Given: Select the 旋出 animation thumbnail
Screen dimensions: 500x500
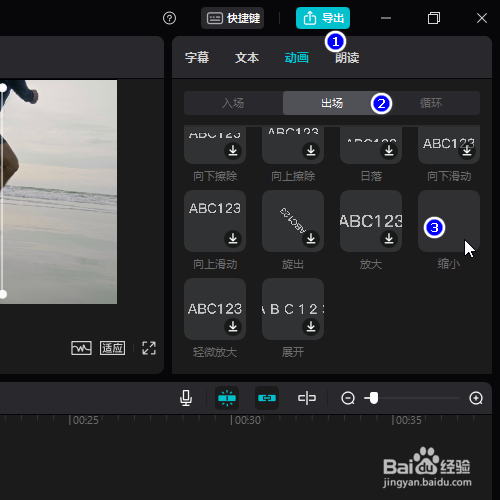Looking at the screenshot, I should [293, 221].
